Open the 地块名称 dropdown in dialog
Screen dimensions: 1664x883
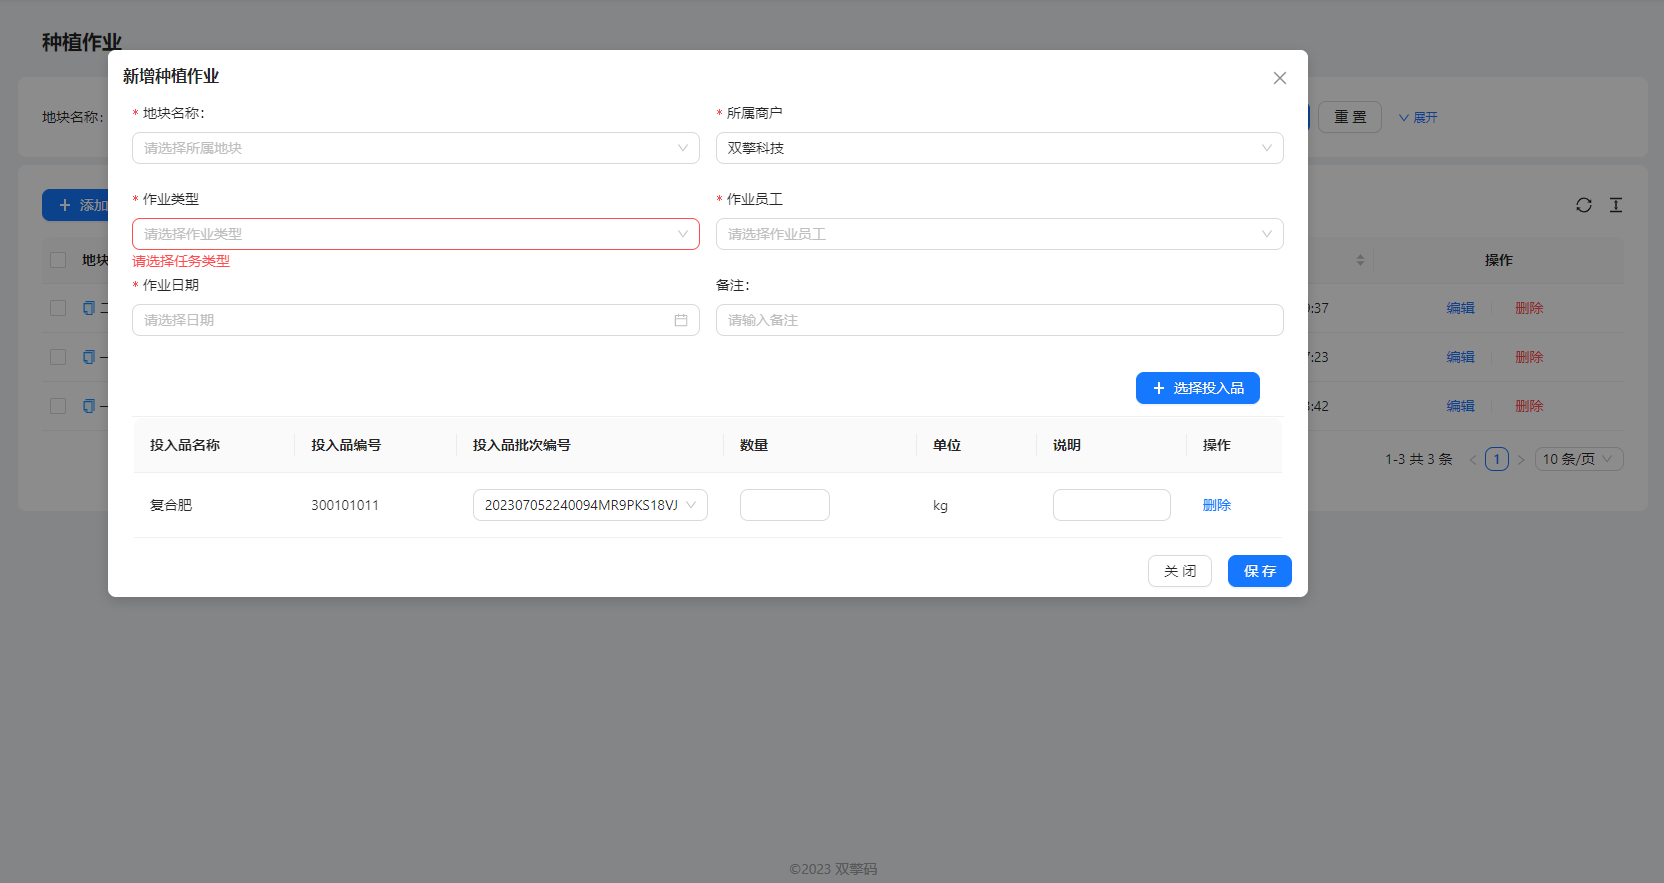[x=415, y=148]
